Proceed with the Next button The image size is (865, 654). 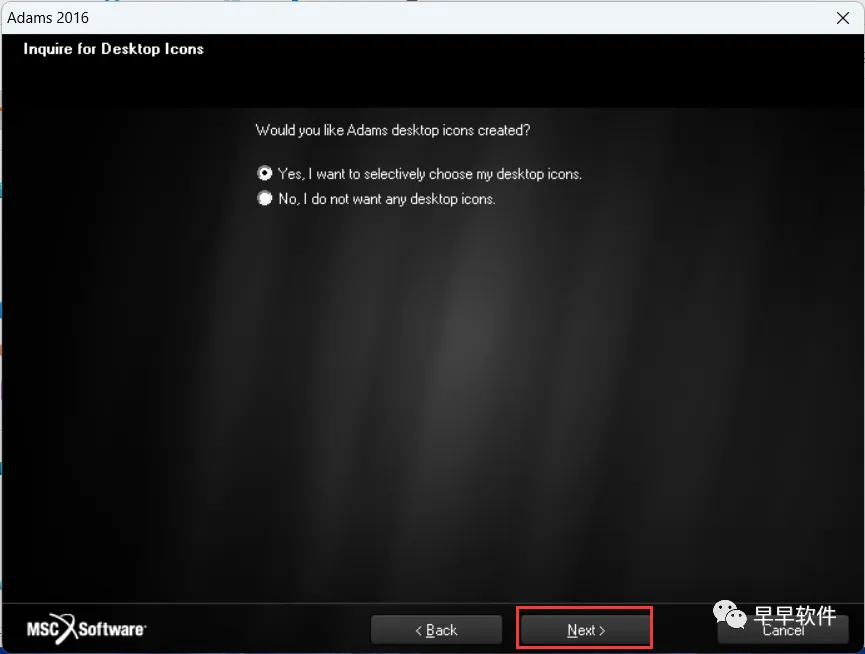pos(585,630)
